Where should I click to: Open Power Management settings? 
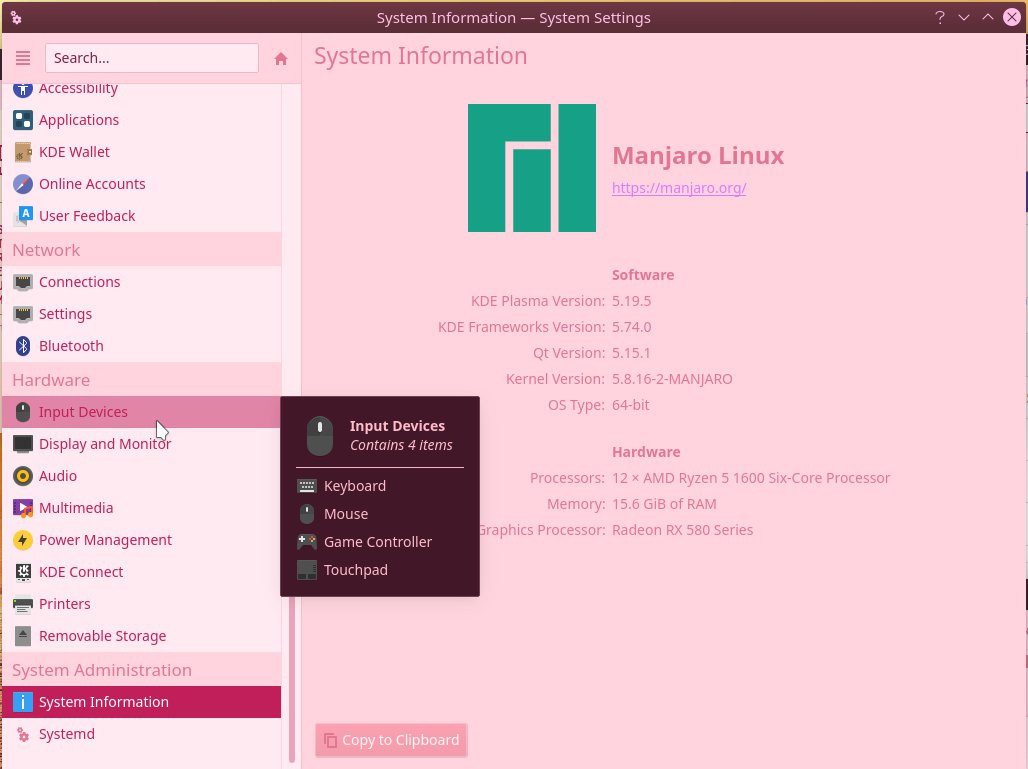142,540
